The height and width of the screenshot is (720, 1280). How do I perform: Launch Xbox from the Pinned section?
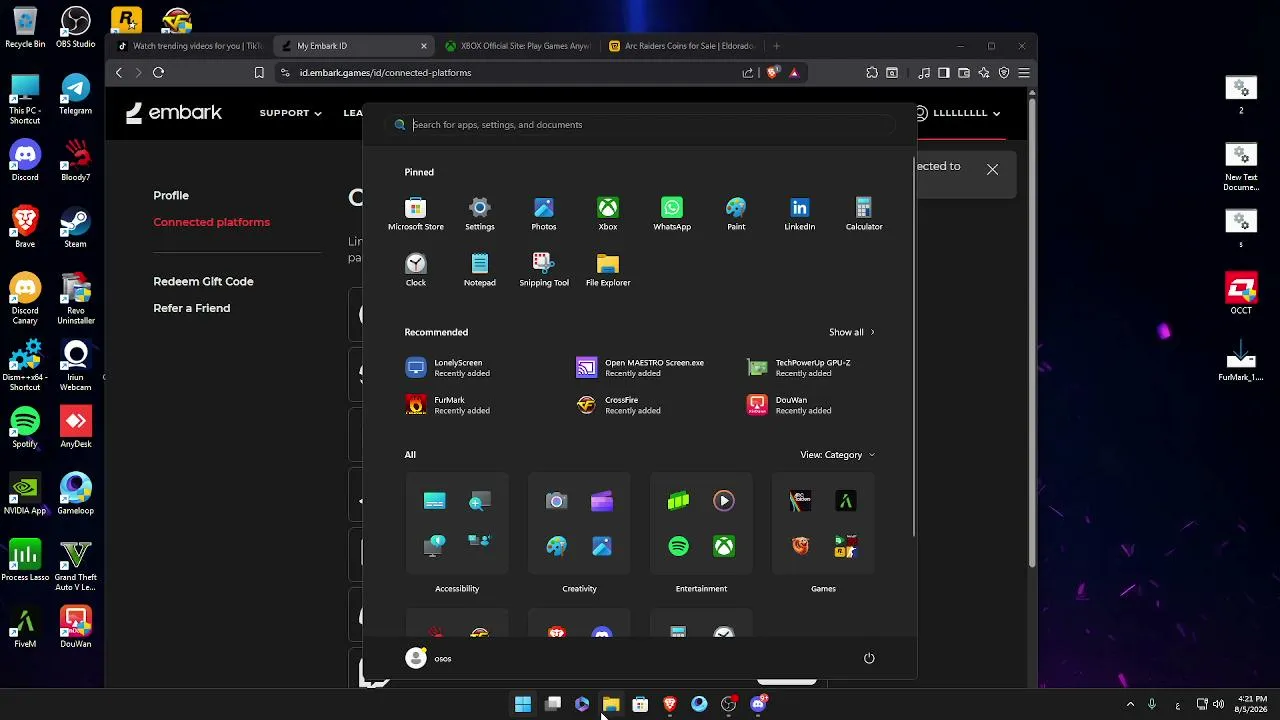pos(607,214)
